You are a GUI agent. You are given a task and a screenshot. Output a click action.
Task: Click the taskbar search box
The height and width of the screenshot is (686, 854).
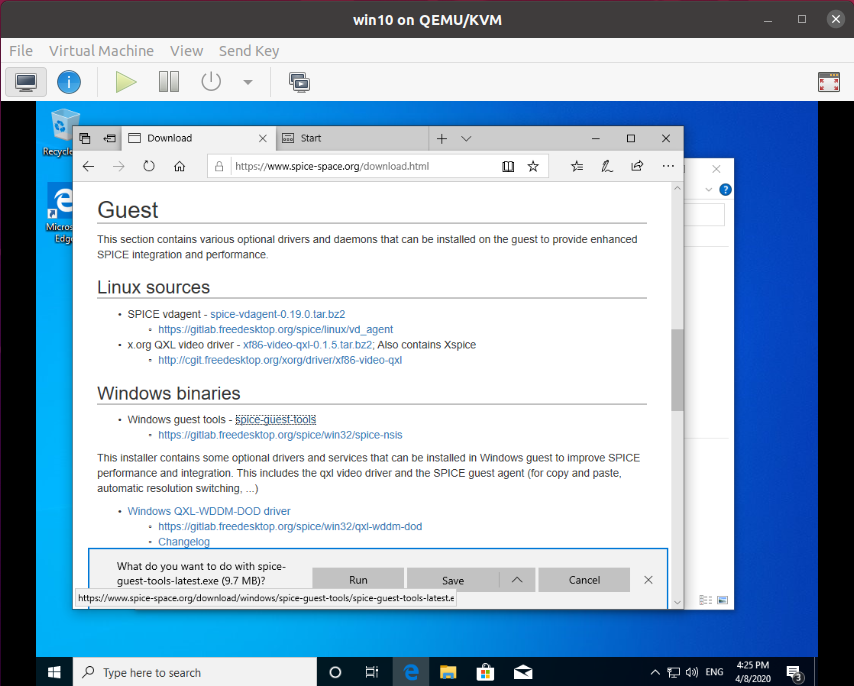pyautogui.click(x=194, y=672)
